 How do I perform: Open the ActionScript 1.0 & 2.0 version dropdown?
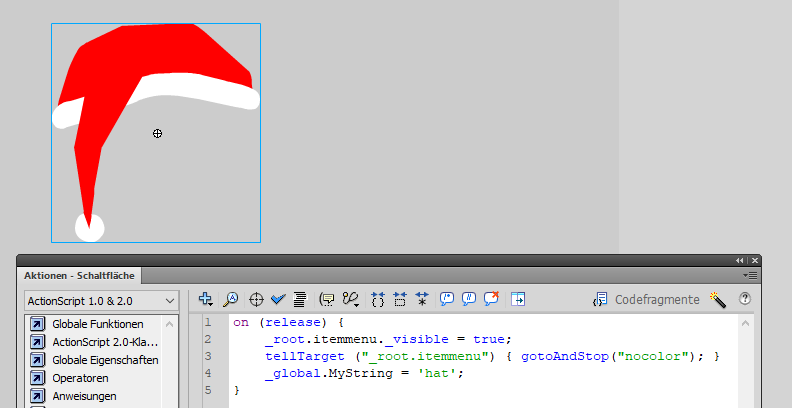101,300
